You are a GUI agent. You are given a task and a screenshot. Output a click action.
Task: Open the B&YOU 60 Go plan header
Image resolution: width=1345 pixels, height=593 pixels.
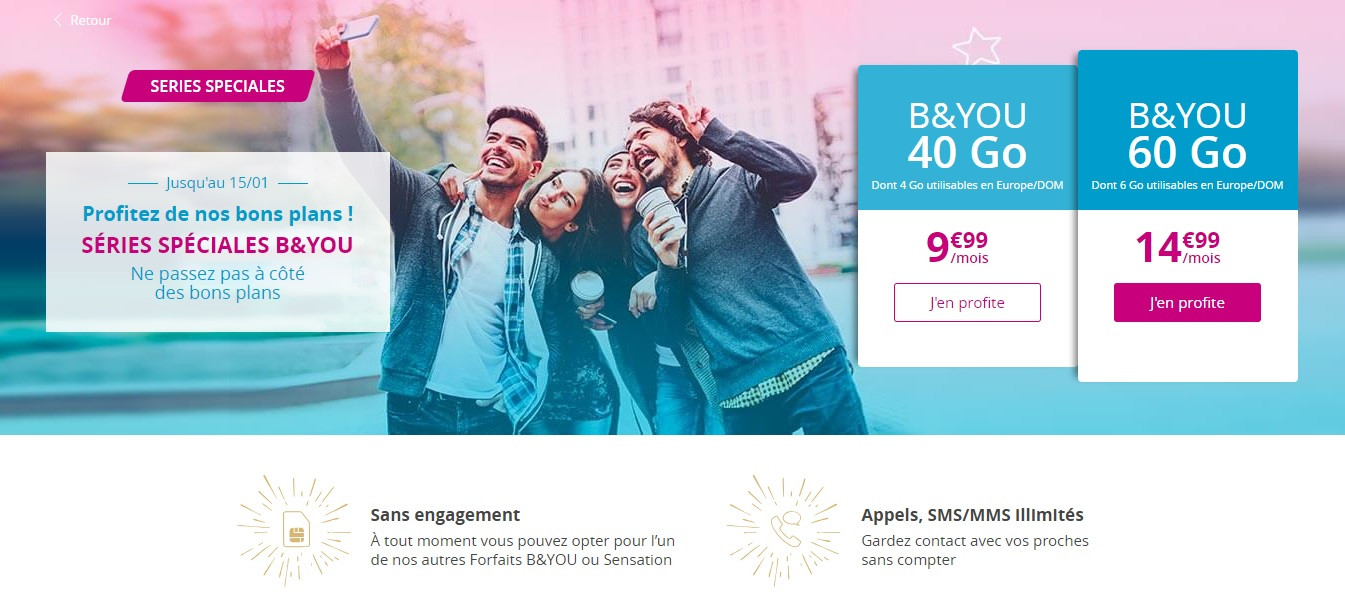click(x=1187, y=130)
